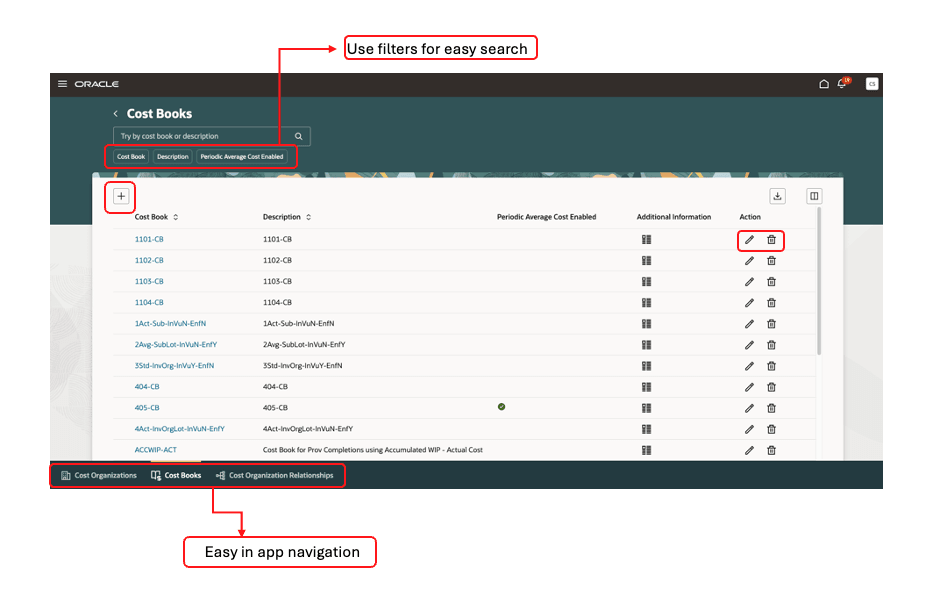
Task: Create a new cost book with the plus button
Action: tap(120, 197)
